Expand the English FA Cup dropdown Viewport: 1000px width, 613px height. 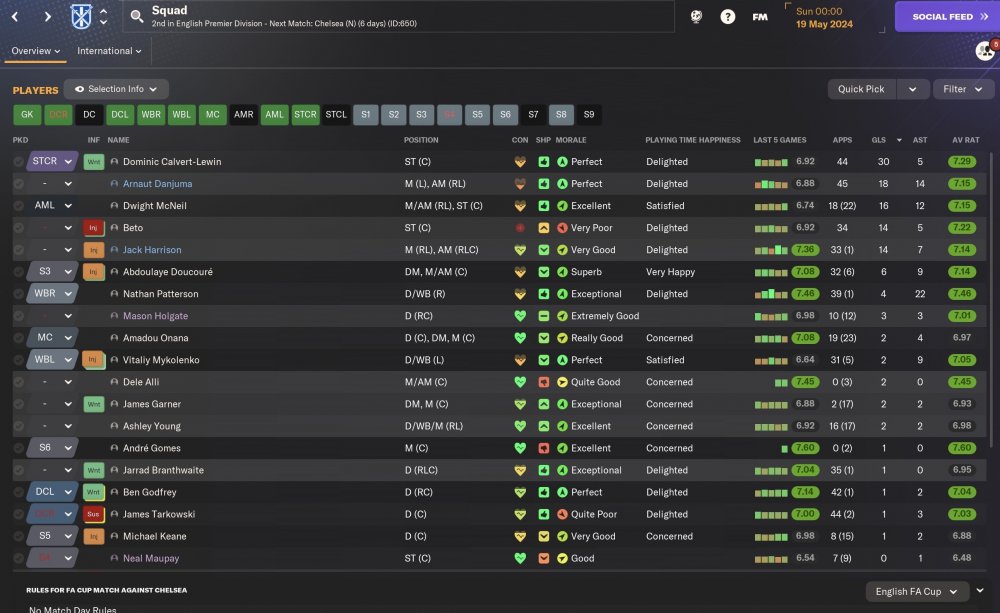pyautogui.click(x=916, y=592)
